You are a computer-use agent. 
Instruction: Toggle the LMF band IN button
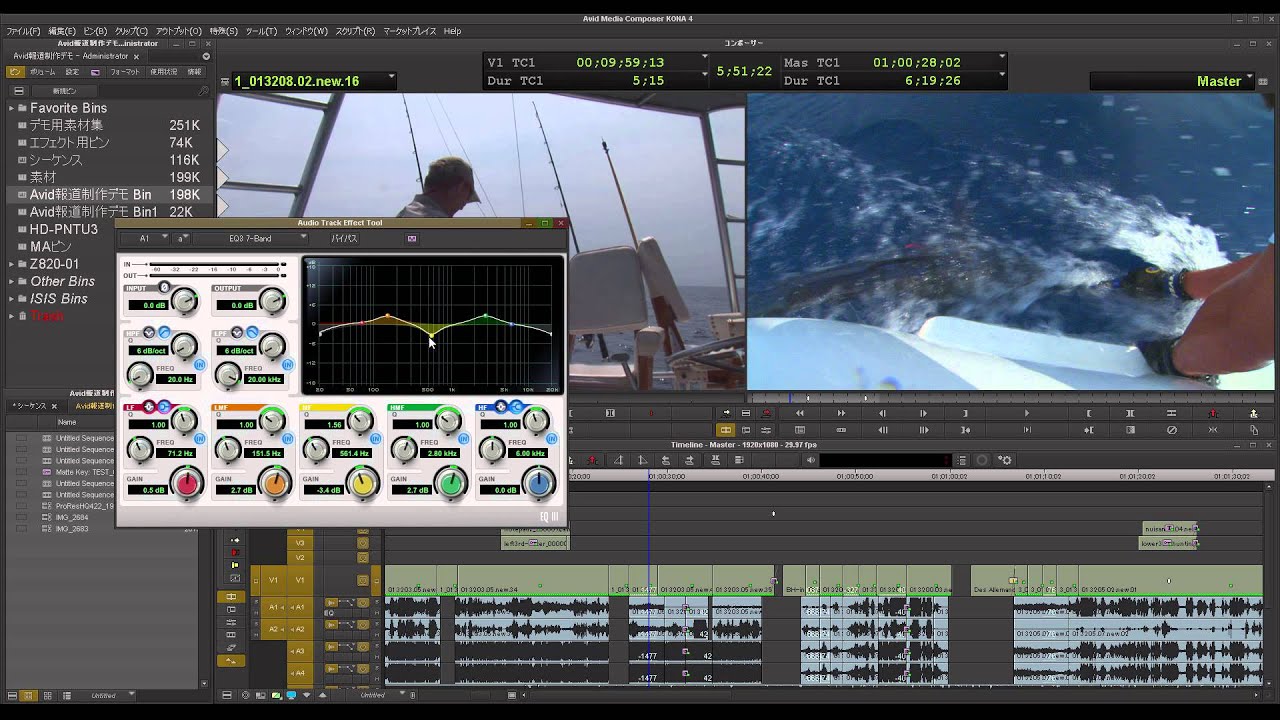tap(288, 439)
